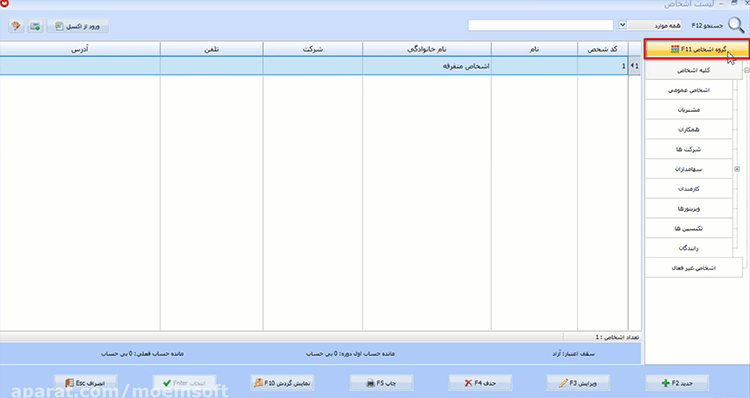
Task: Click the تلفن column header
Action: 211,49
